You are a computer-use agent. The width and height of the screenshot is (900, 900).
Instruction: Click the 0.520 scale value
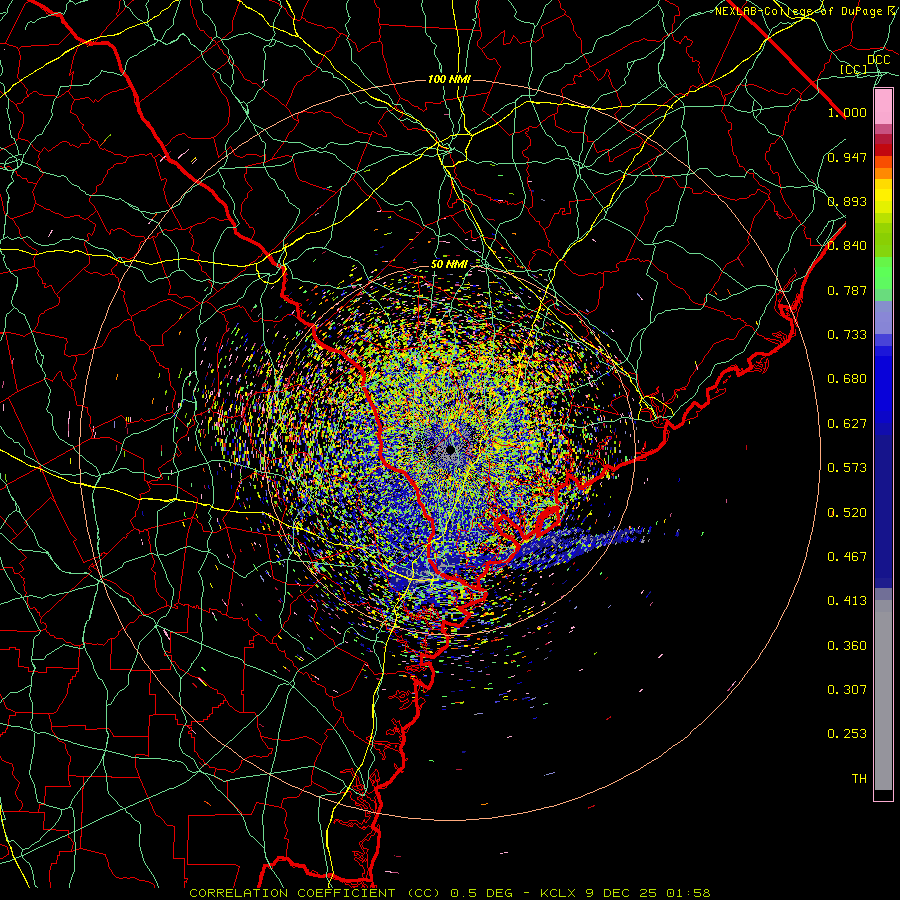847,513
